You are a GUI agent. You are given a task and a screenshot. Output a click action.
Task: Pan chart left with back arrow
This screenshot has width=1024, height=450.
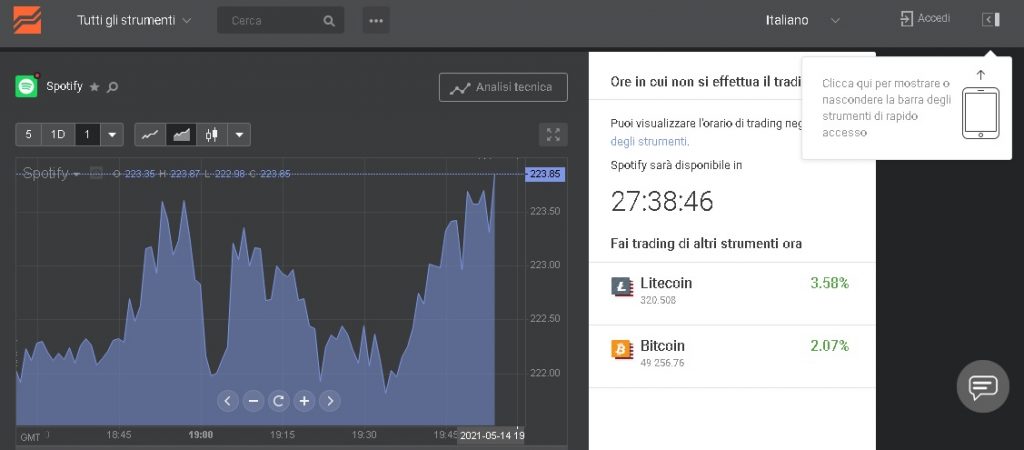[227, 400]
